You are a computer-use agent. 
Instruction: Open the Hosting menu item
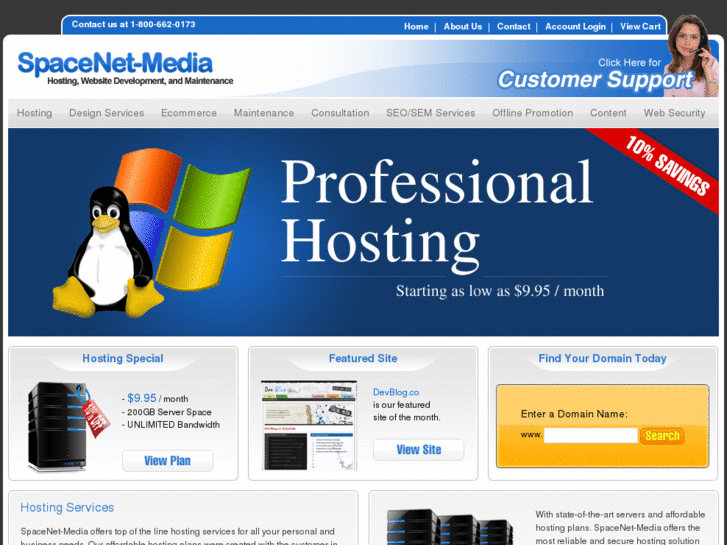[x=34, y=113]
